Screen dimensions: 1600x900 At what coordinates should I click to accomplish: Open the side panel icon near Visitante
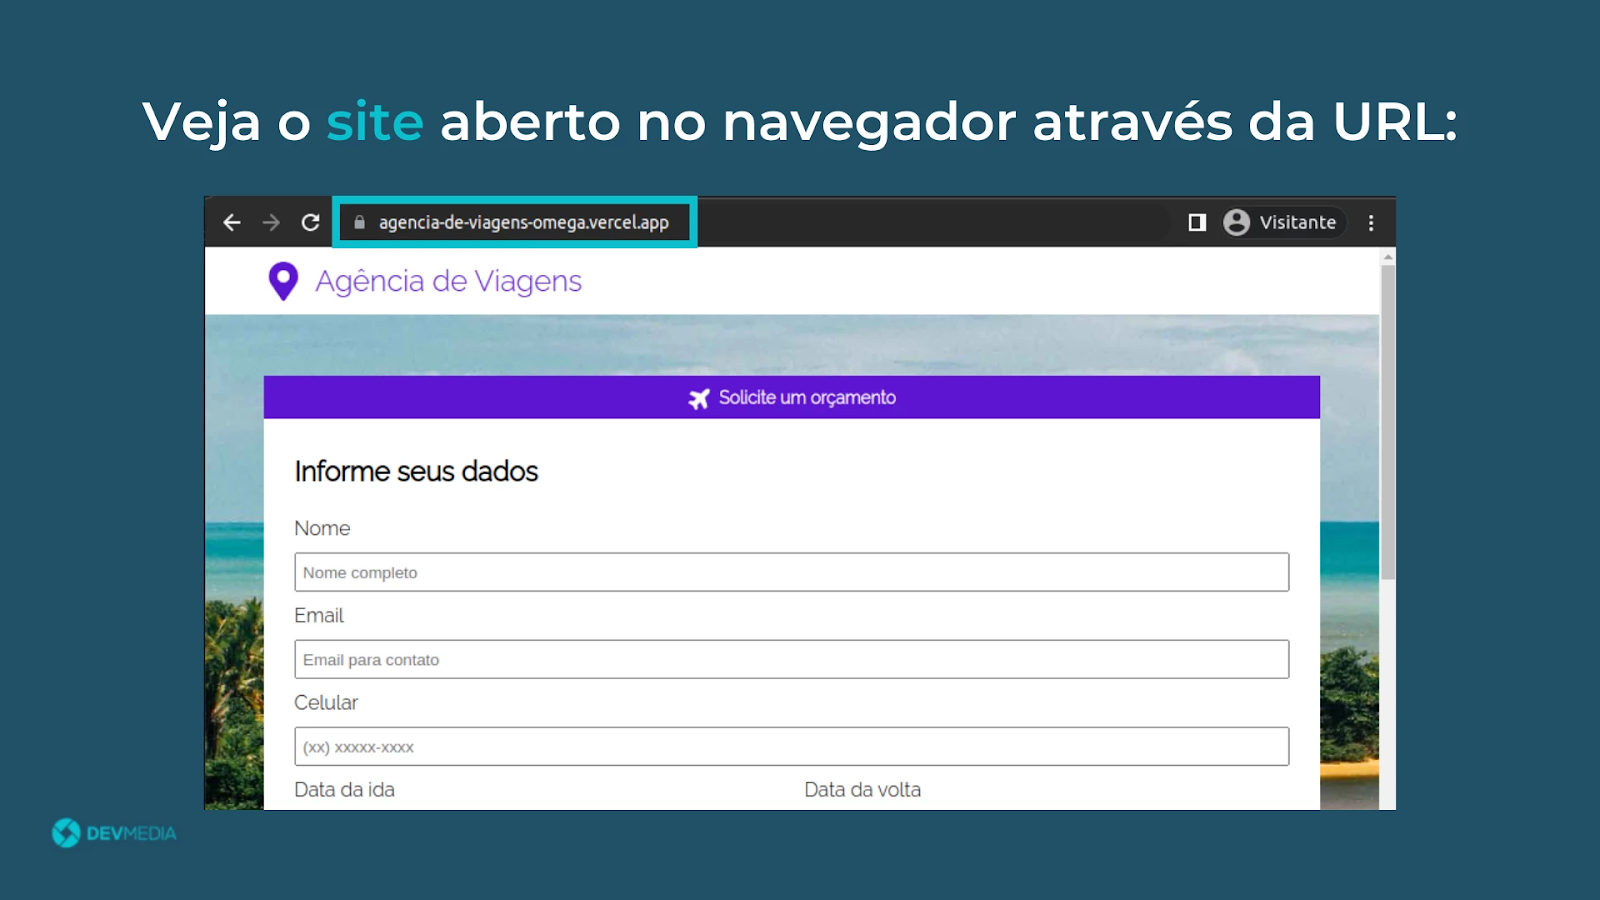click(1194, 222)
